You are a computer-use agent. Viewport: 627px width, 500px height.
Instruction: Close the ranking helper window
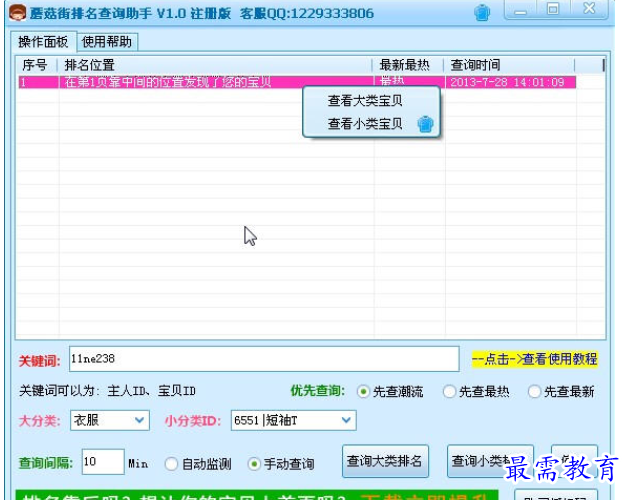pyautogui.click(x=589, y=9)
